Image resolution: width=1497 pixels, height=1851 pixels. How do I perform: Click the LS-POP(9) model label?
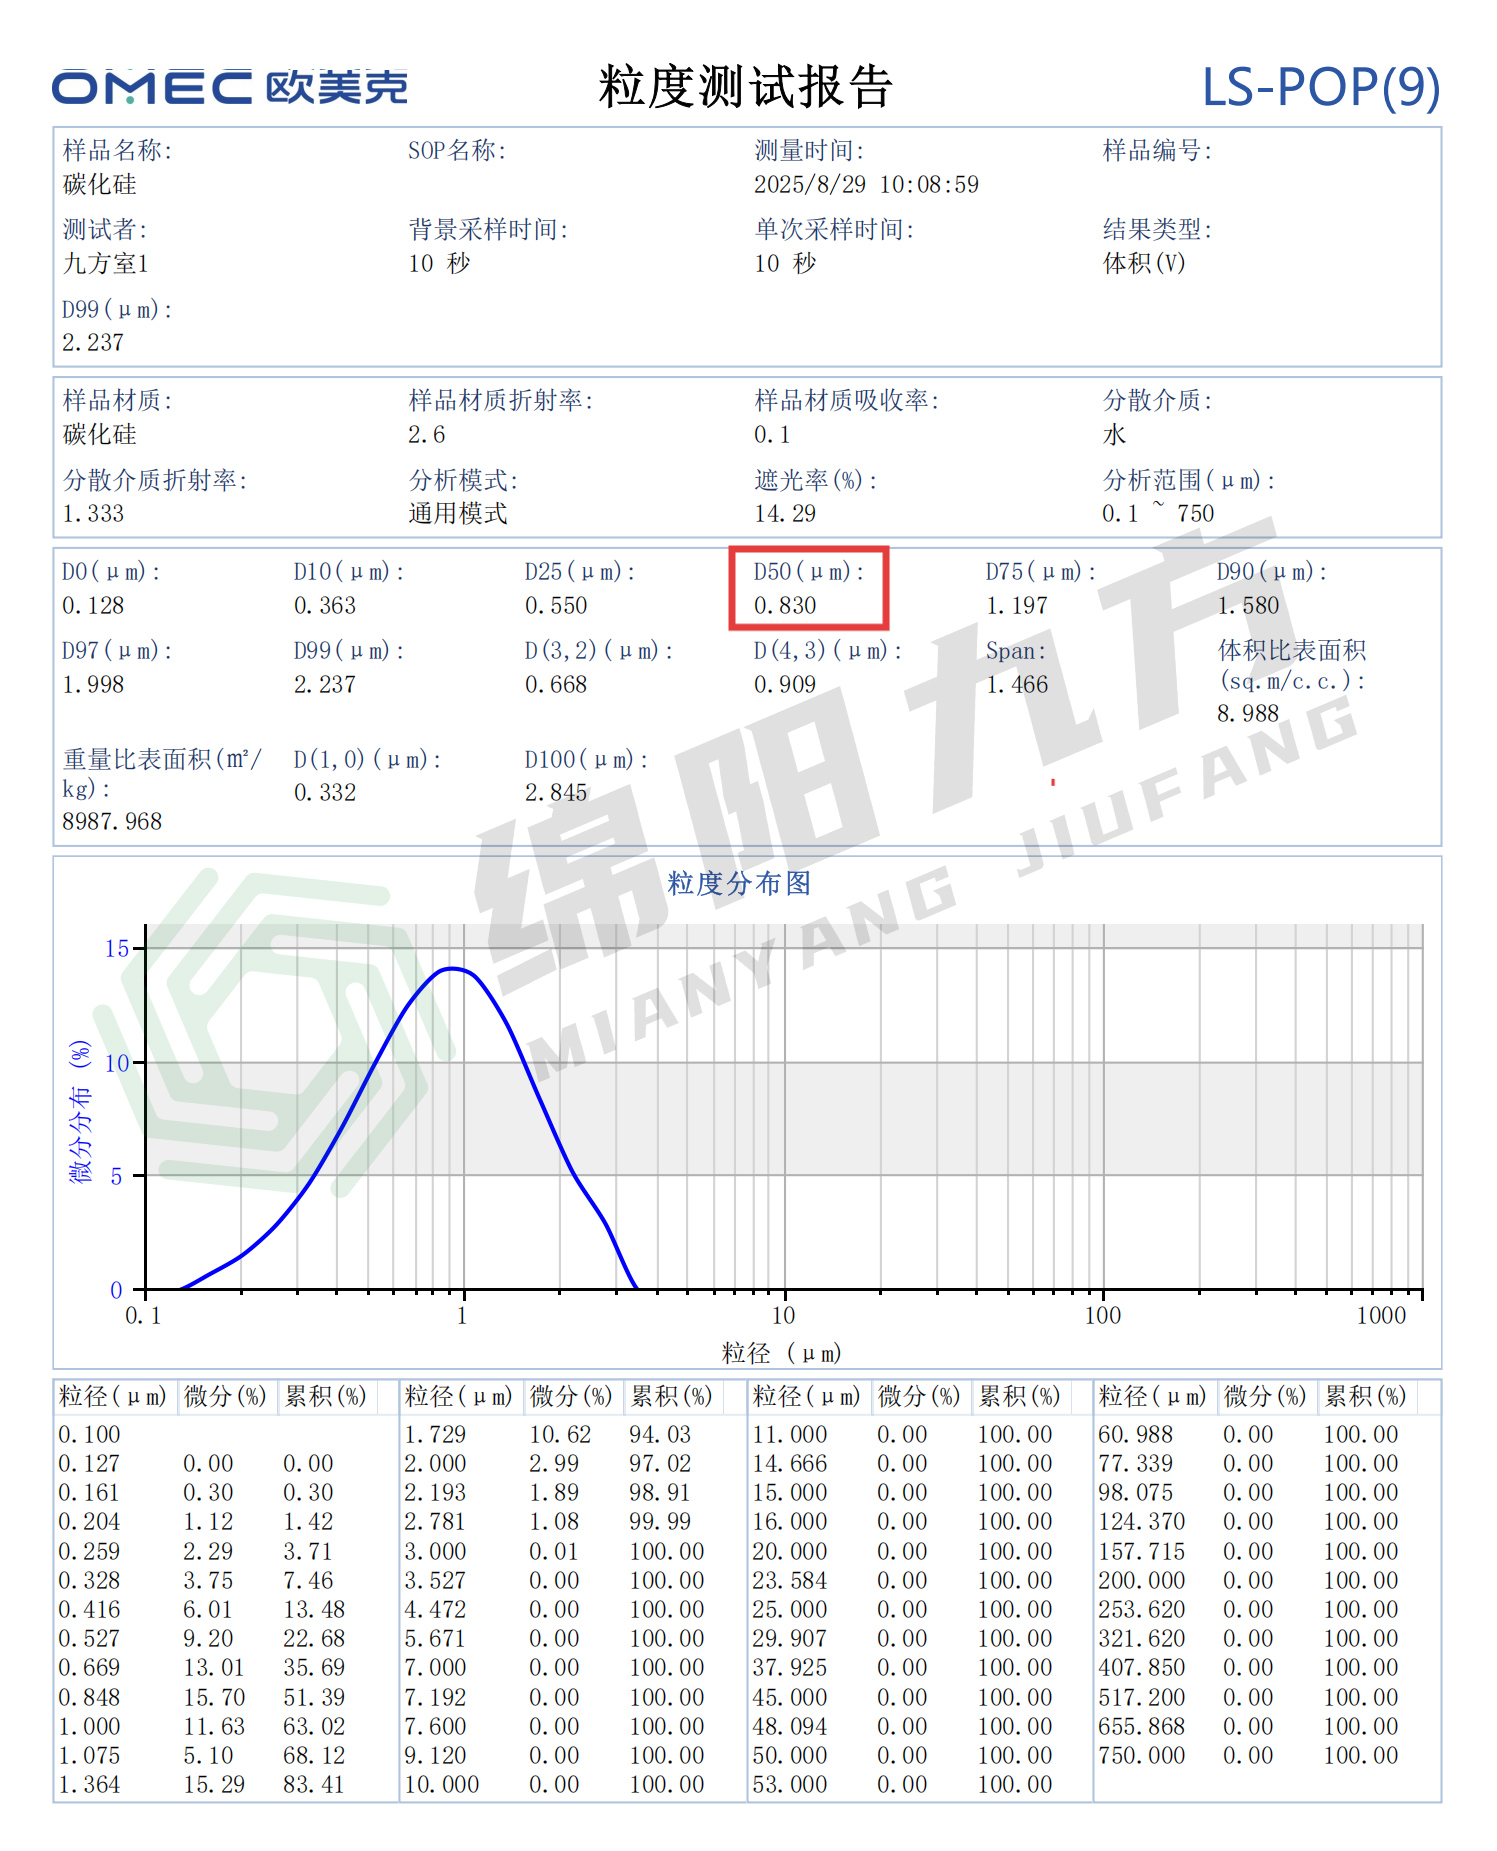1321,88
